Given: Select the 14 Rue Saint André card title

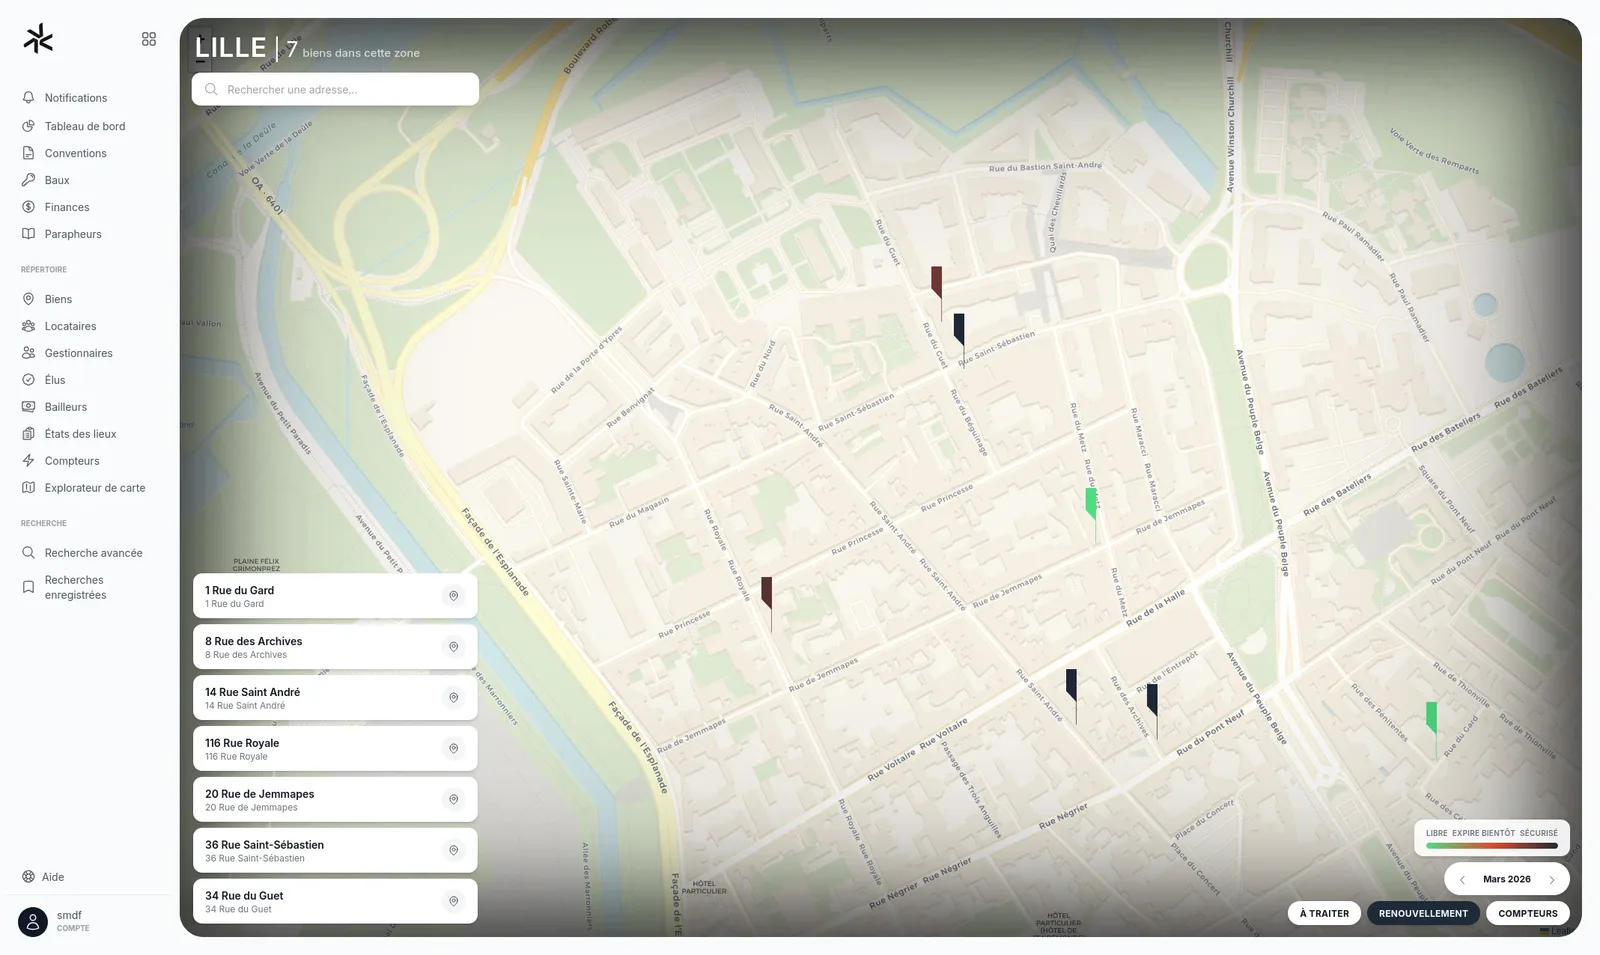Looking at the screenshot, I should 252,693.
